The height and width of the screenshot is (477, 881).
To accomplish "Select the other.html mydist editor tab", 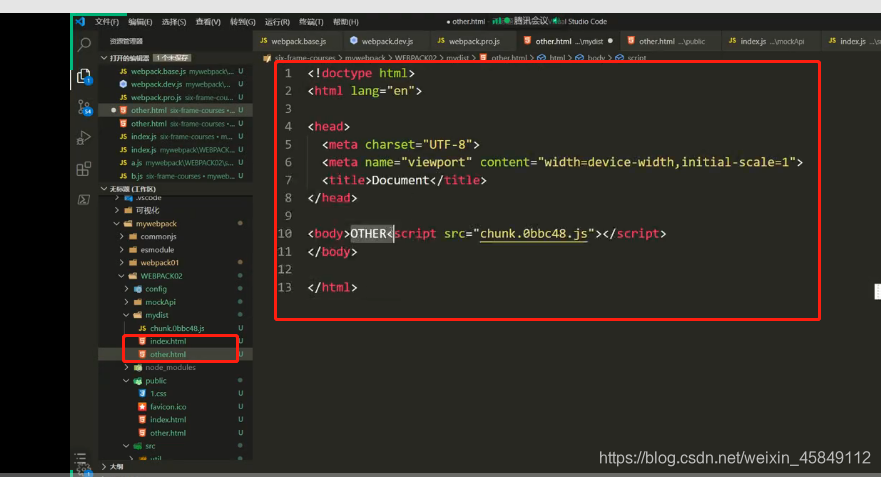I will (568, 41).
